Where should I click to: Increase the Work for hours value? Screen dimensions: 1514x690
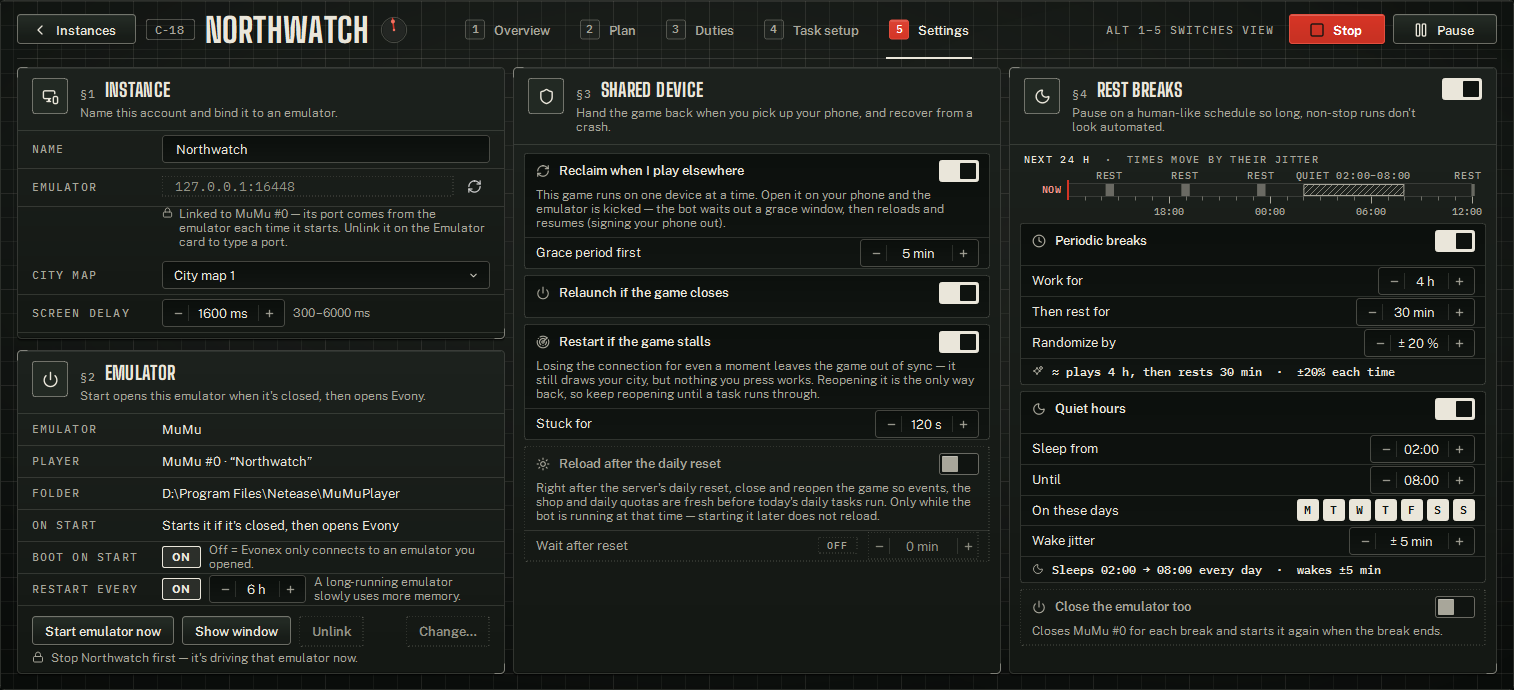click(1459, 281)
